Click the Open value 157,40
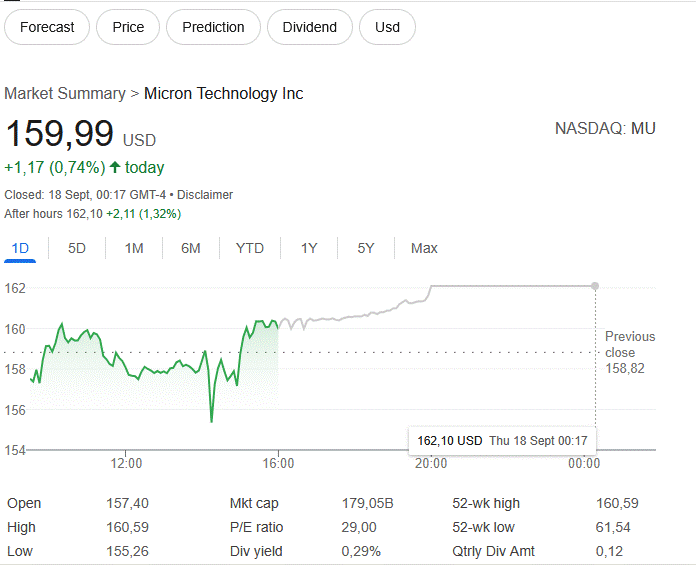The width and height of the screenshot is (696, 565). (127, 503)
